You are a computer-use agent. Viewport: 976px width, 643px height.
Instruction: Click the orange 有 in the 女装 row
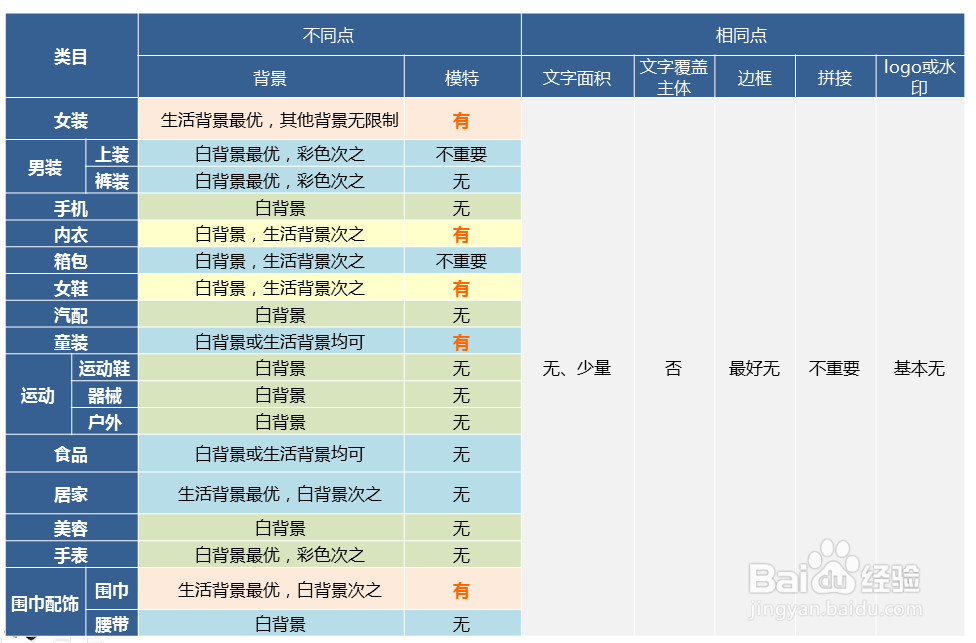pyautogui.click(x=462, y=118)
